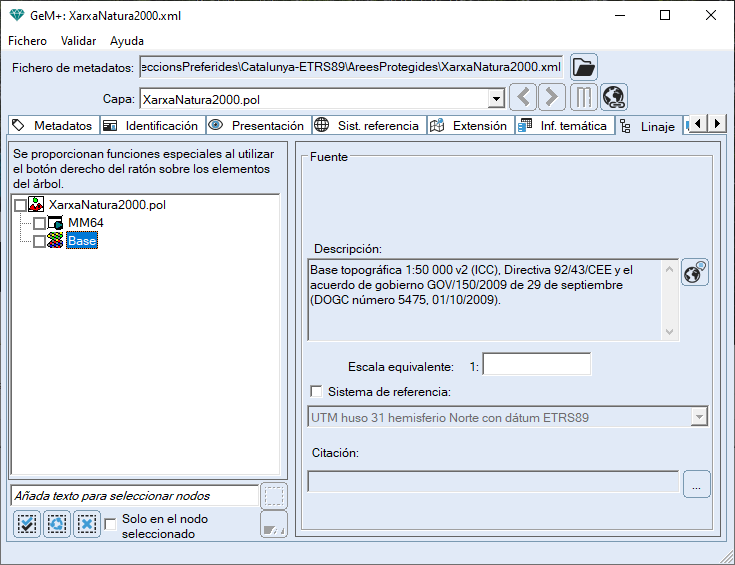Click the invert selection icon
This screenshot has height=565, width=735.
click(x=57, y=523)
